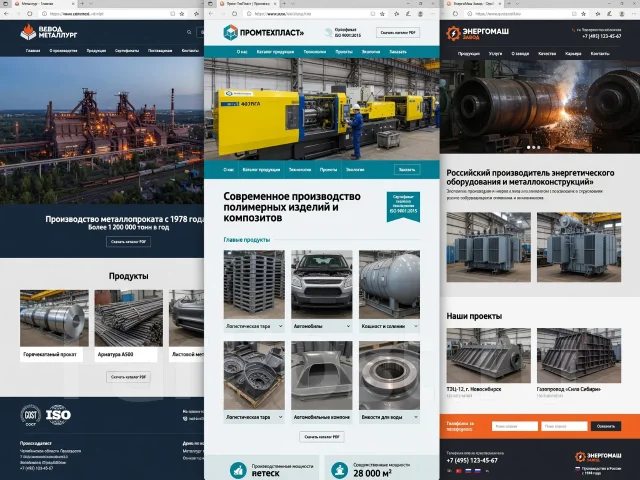The image size is (640, 480).
Task: Select the second carousel dot on Энергомаш hero
Action: point(533,147)
